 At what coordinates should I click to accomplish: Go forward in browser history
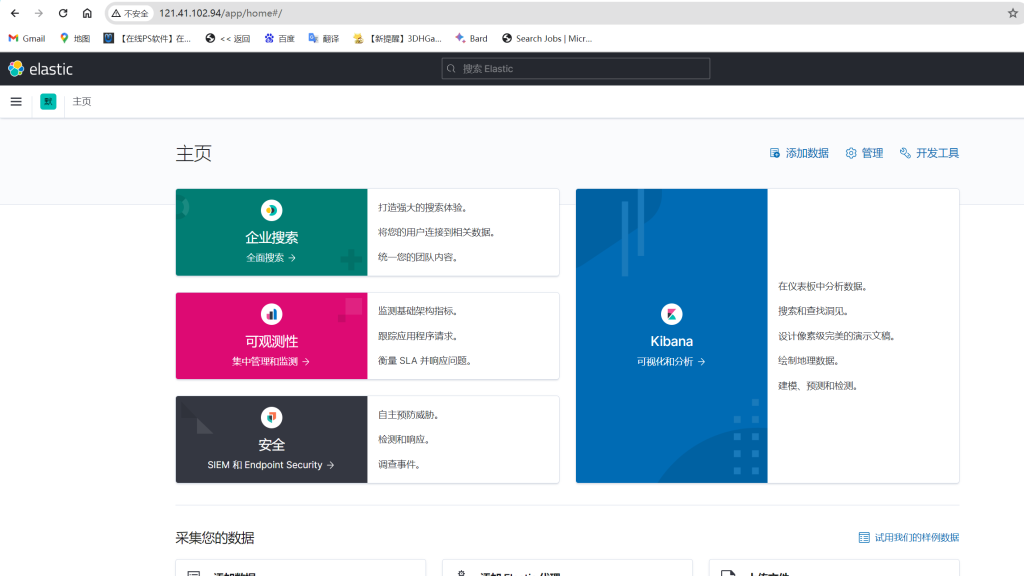tap(39, 13)
